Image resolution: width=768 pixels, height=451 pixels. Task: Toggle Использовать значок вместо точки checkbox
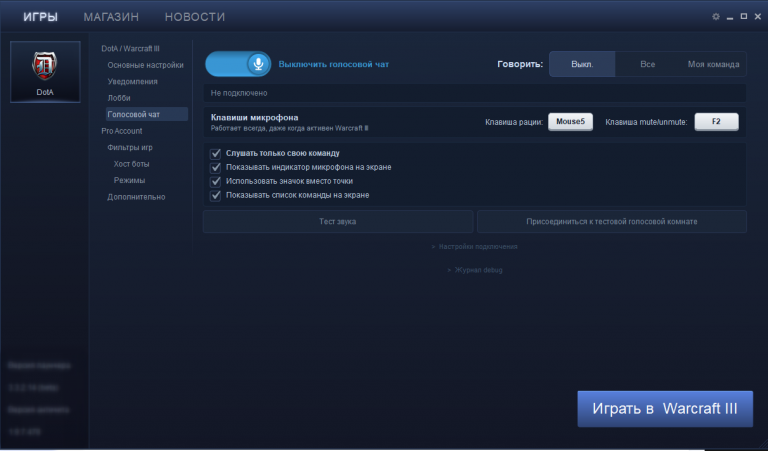(216, 182)
